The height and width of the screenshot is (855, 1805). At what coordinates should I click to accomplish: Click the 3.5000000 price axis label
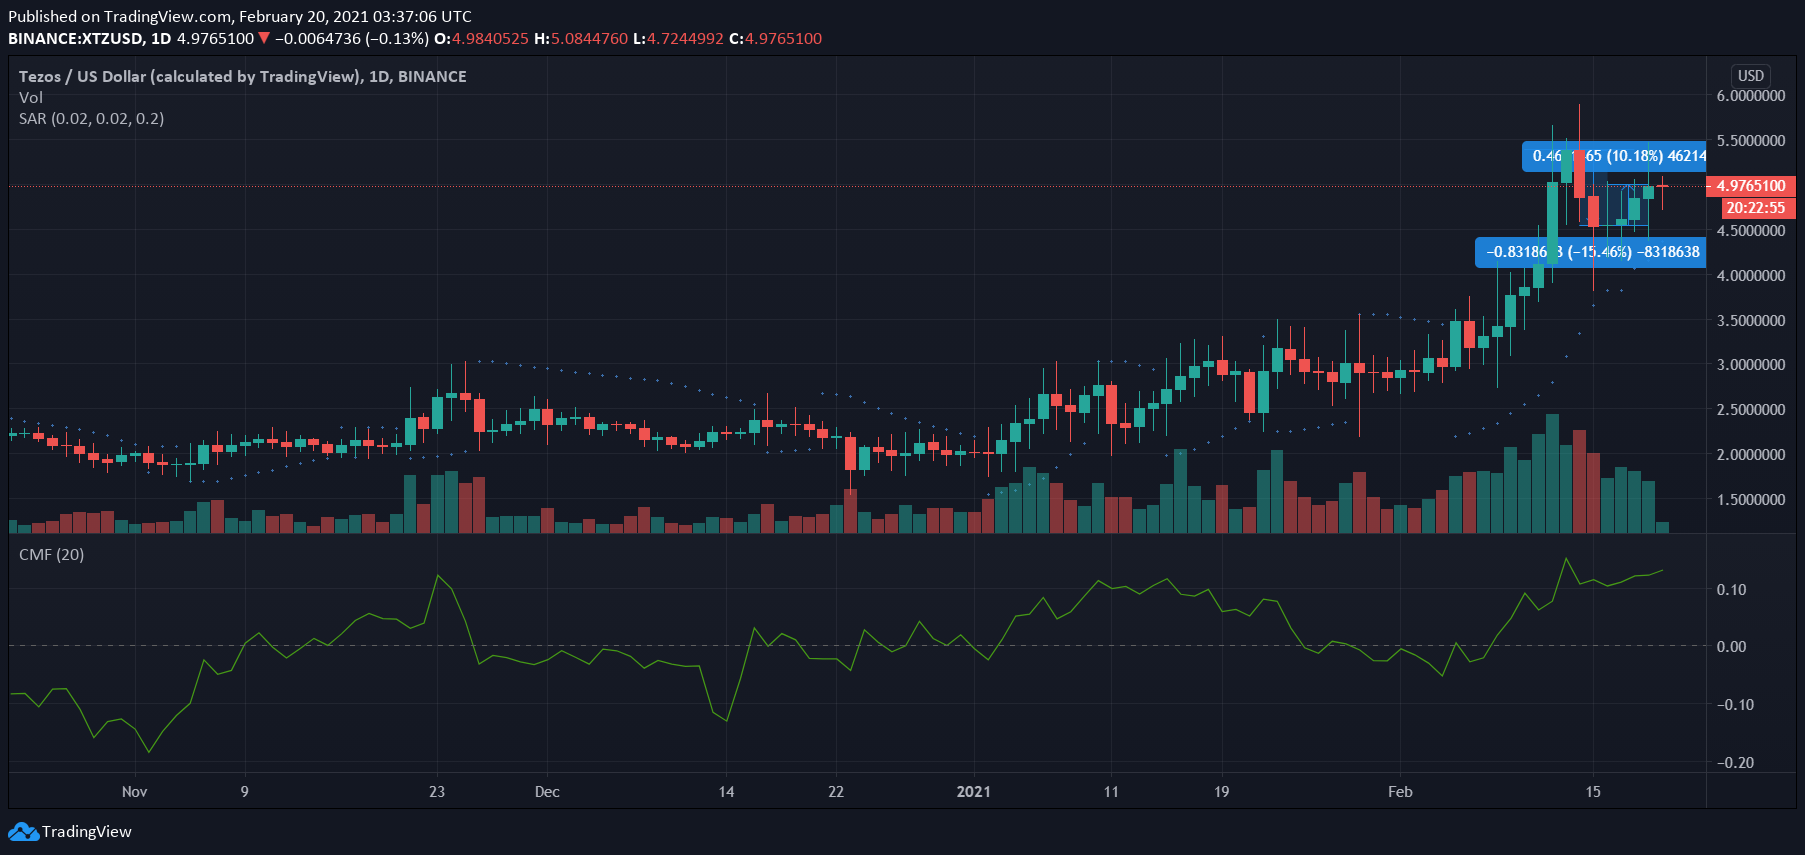point(1751,321)
